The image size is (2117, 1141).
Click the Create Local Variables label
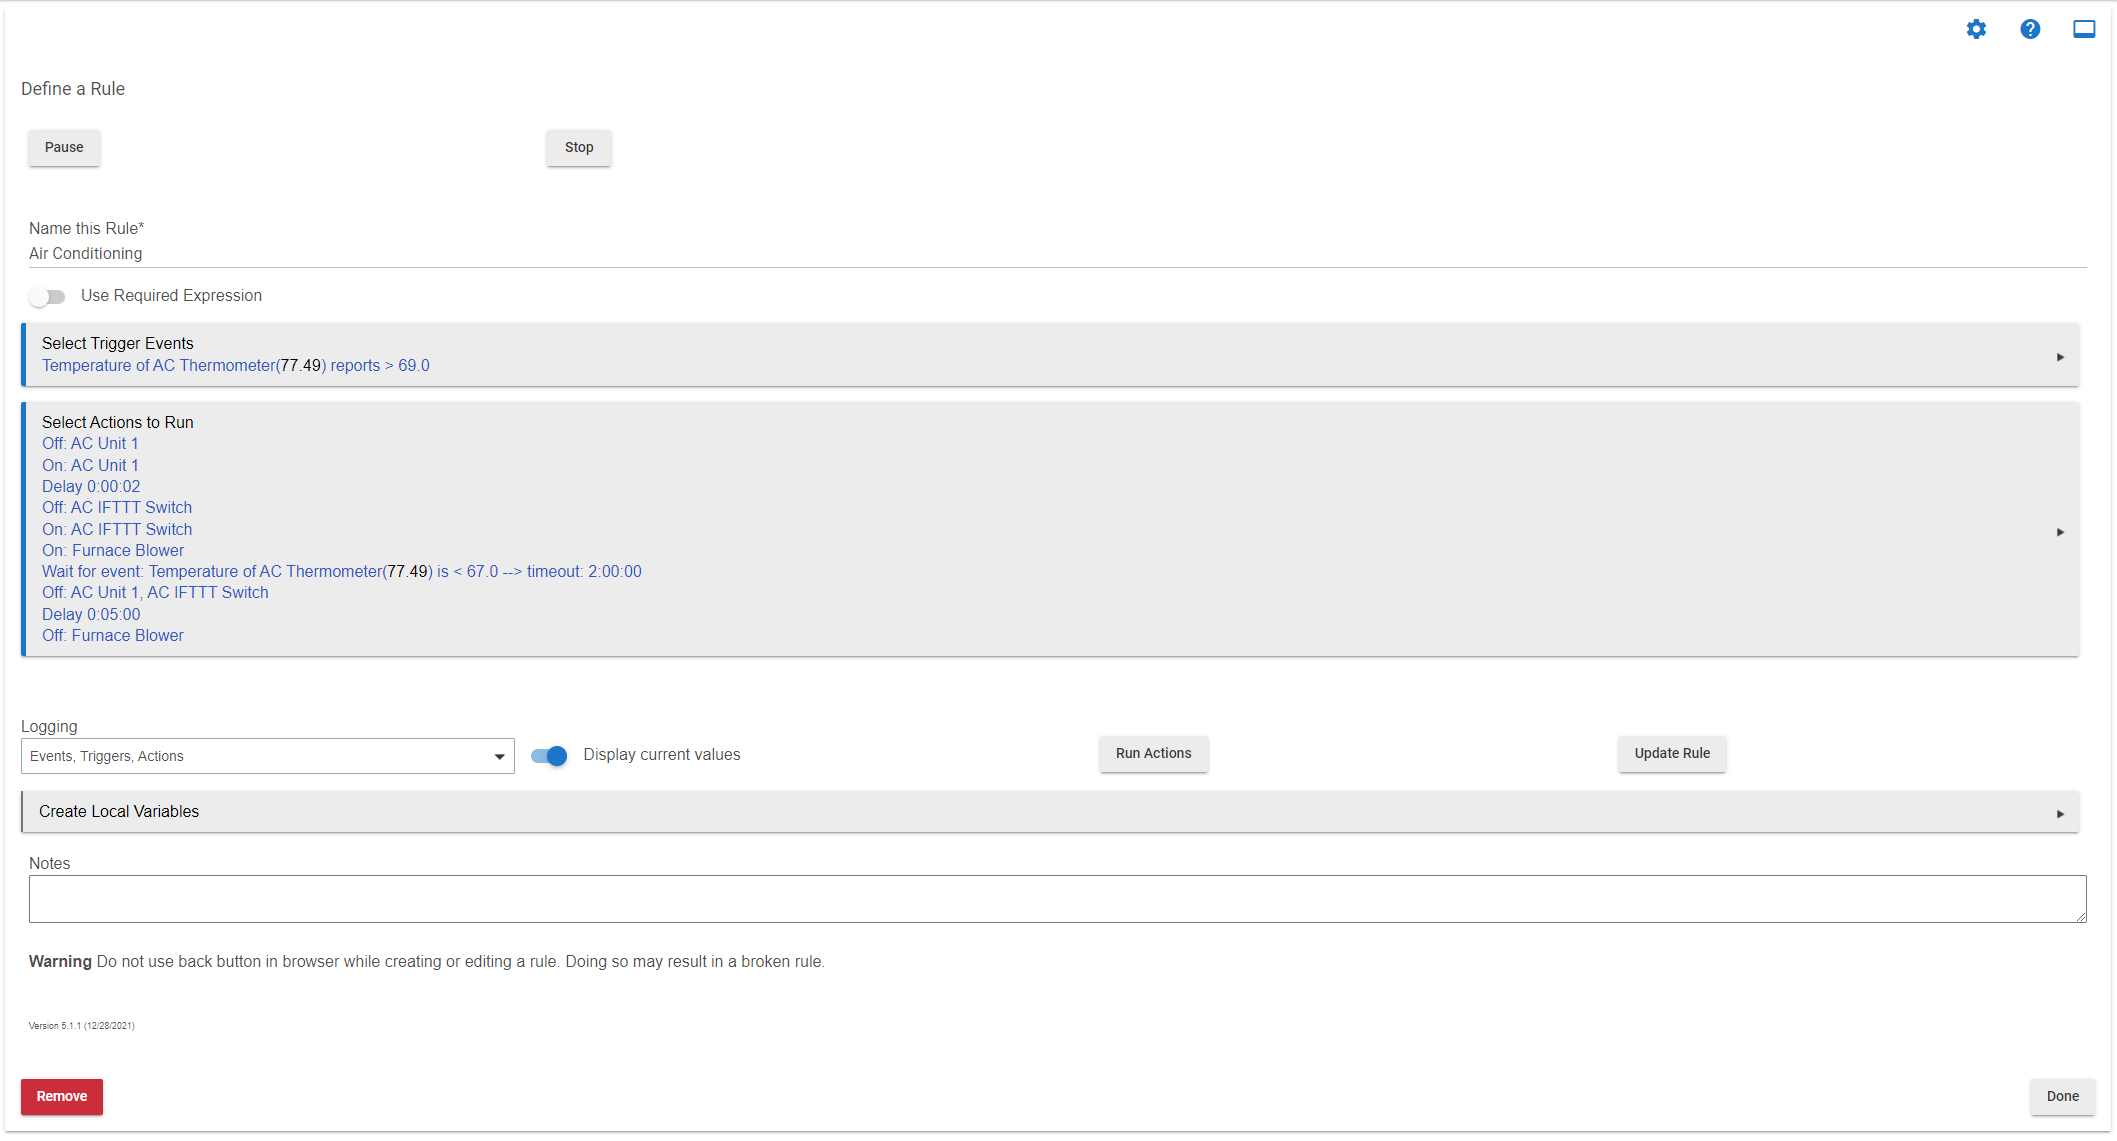tap(119, 812)
